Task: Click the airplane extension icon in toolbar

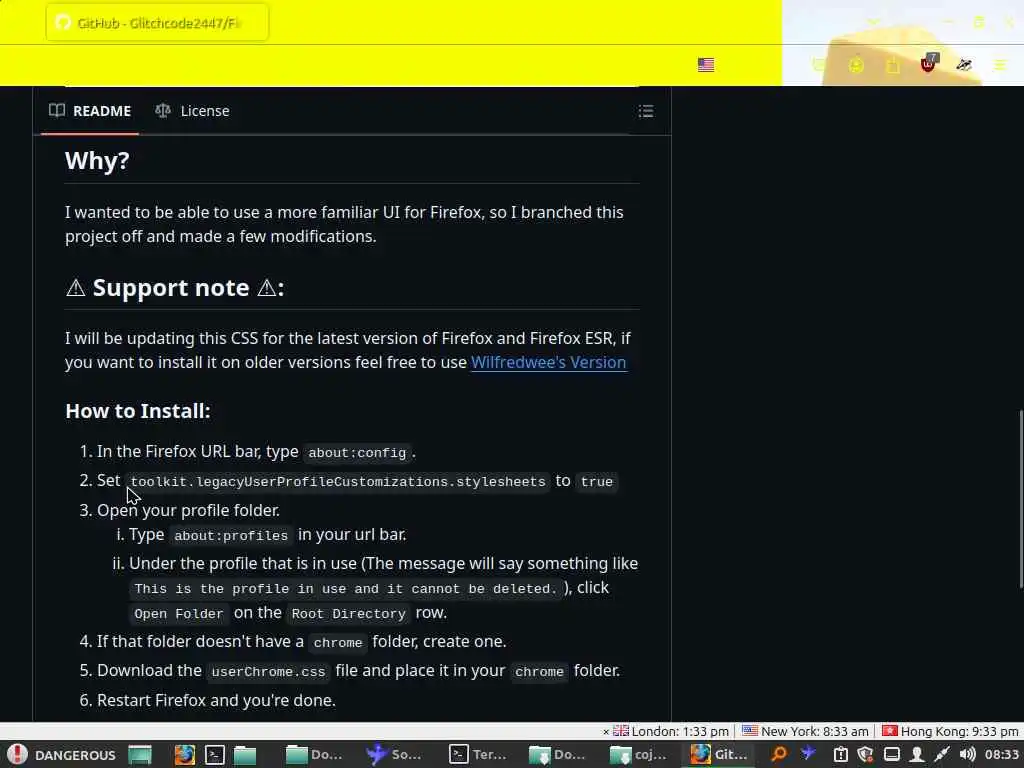Action: [964, 65]
